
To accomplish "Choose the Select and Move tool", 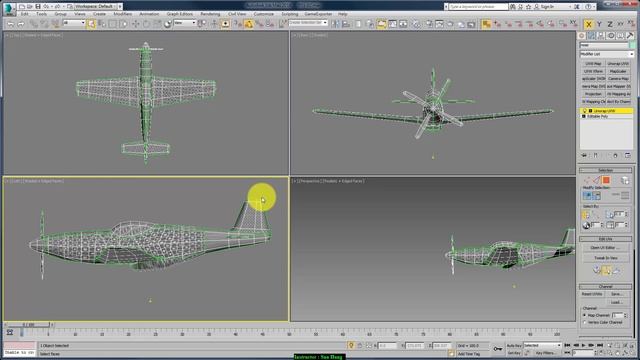I will [x=136, y=24].
